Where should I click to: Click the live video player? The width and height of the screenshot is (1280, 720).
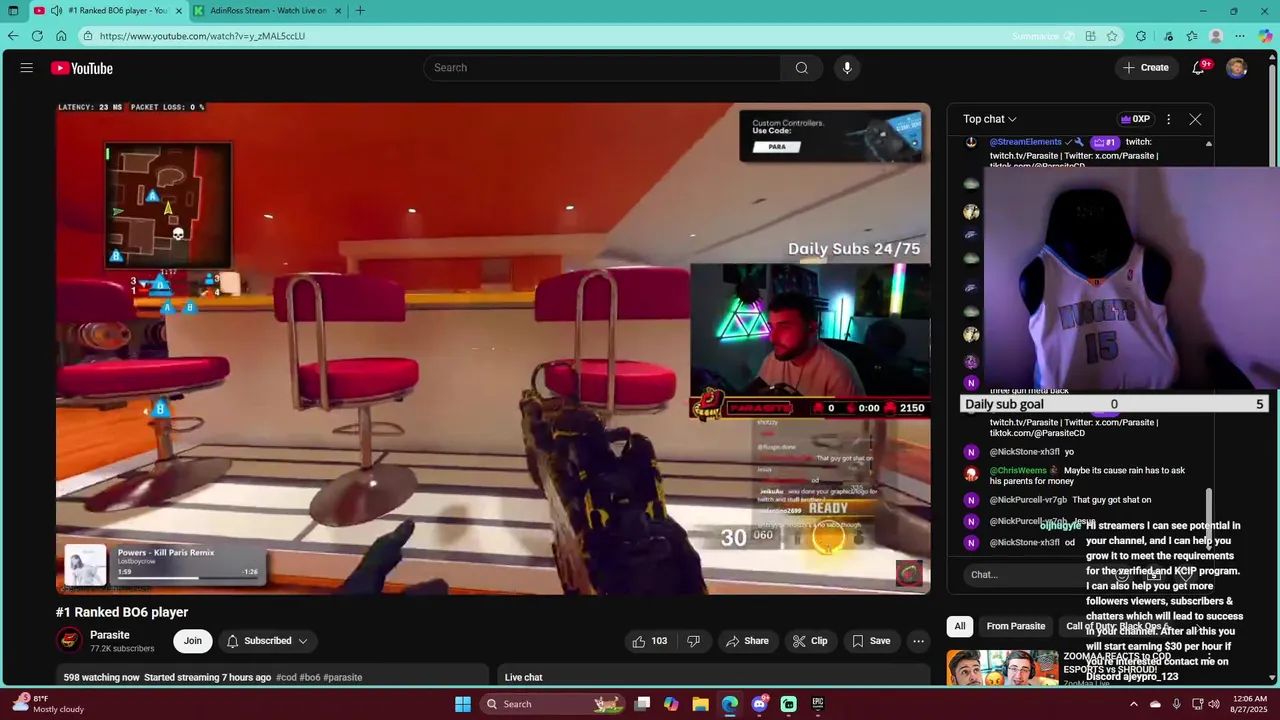coord(493,348)
